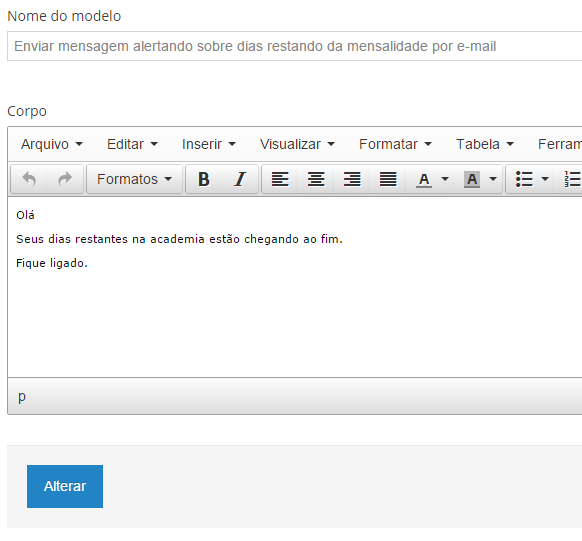Open the Arquivo menu

52,144
